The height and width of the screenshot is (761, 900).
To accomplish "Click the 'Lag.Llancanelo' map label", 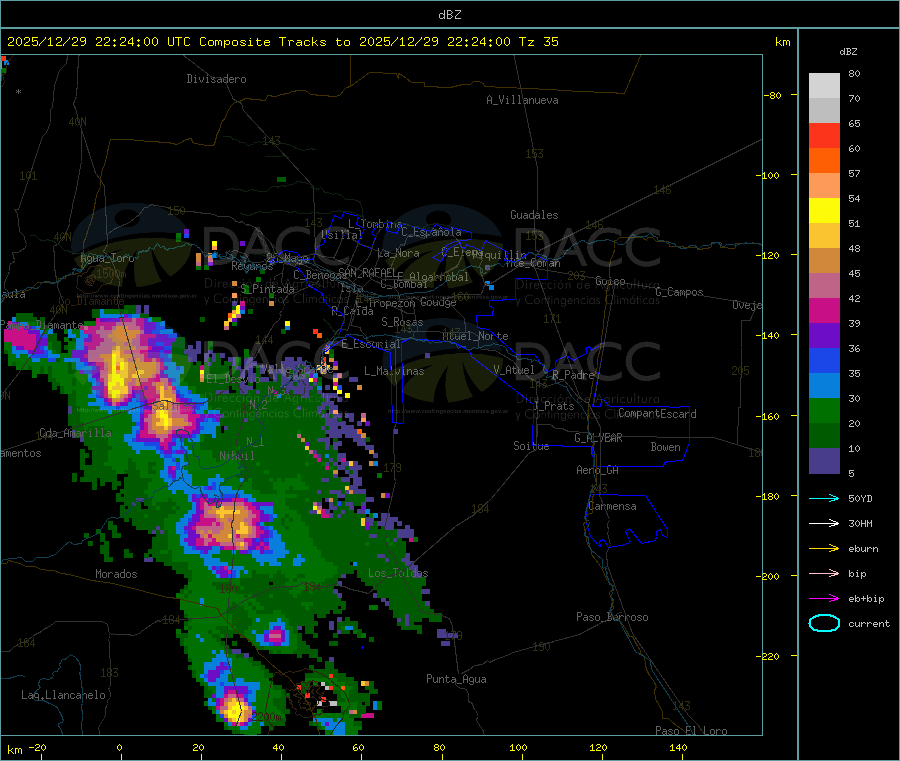I will point(63,695).
